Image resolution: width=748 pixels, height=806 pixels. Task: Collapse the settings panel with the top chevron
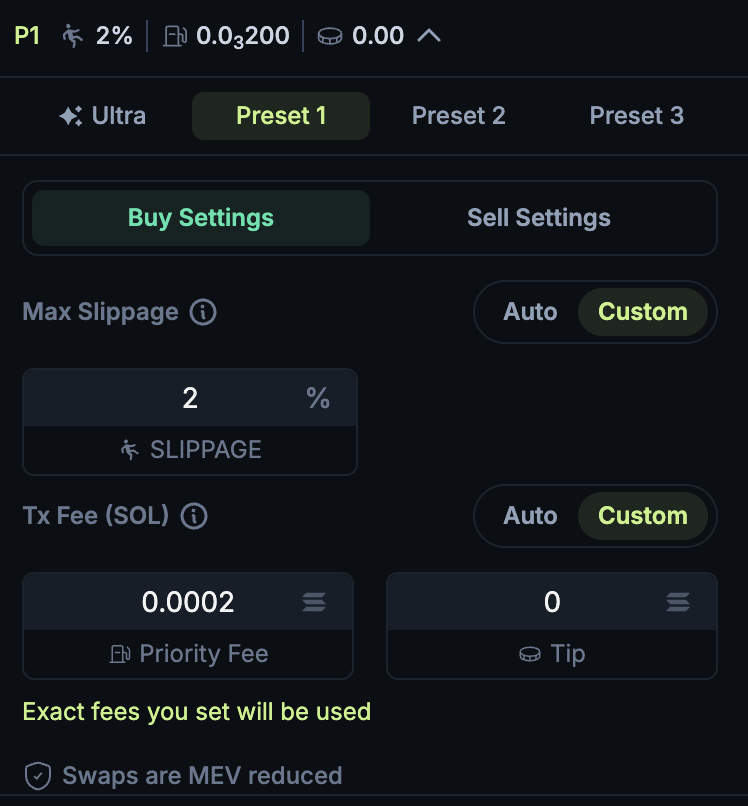[429, 36]
